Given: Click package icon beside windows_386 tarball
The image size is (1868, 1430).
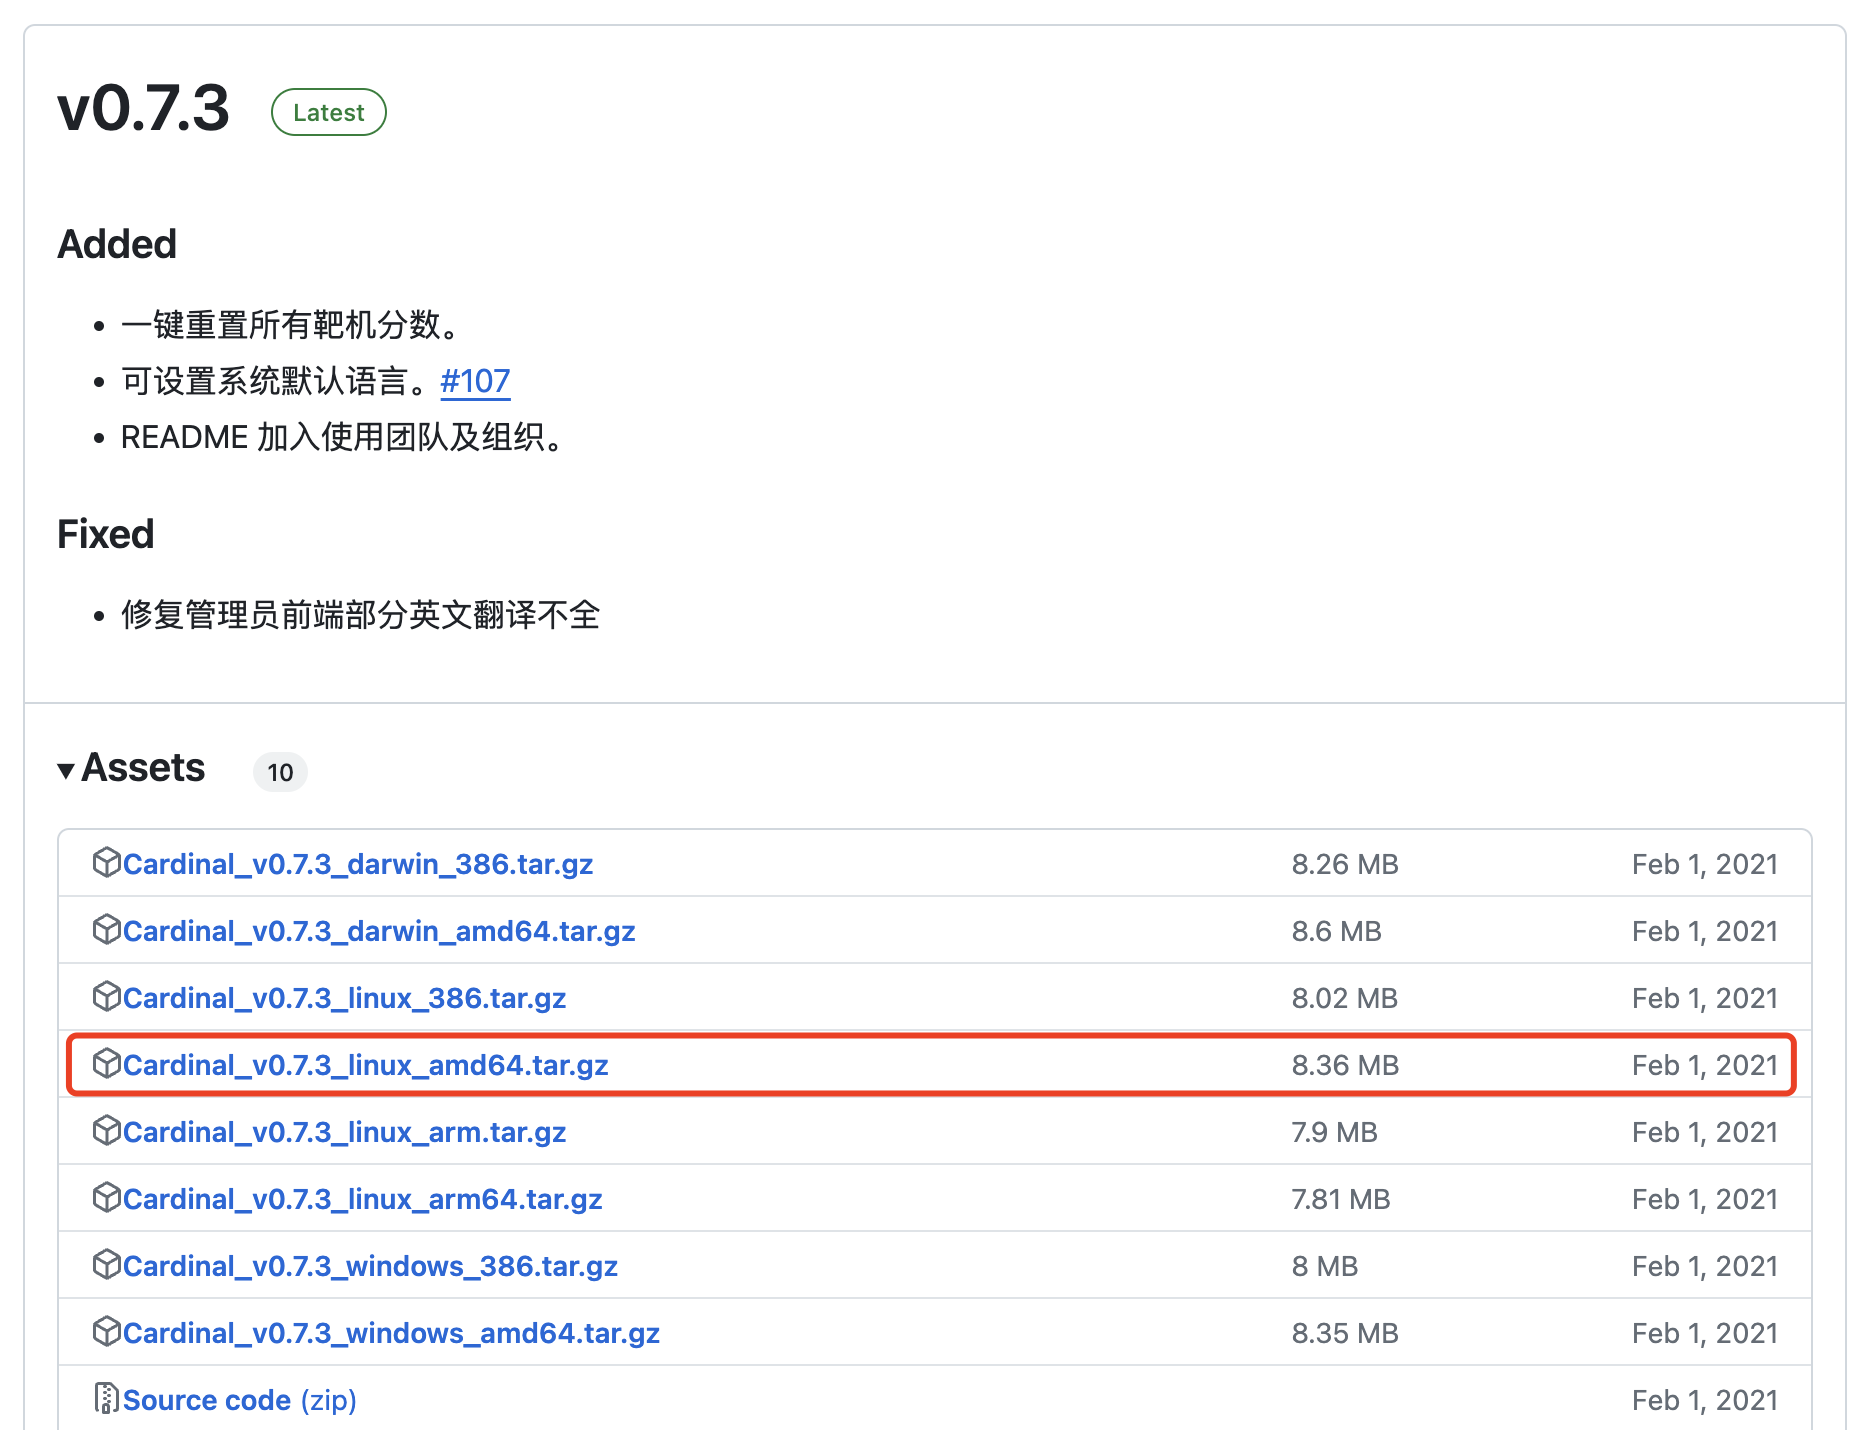Looking at the screenshot, I should (106, 1264).
